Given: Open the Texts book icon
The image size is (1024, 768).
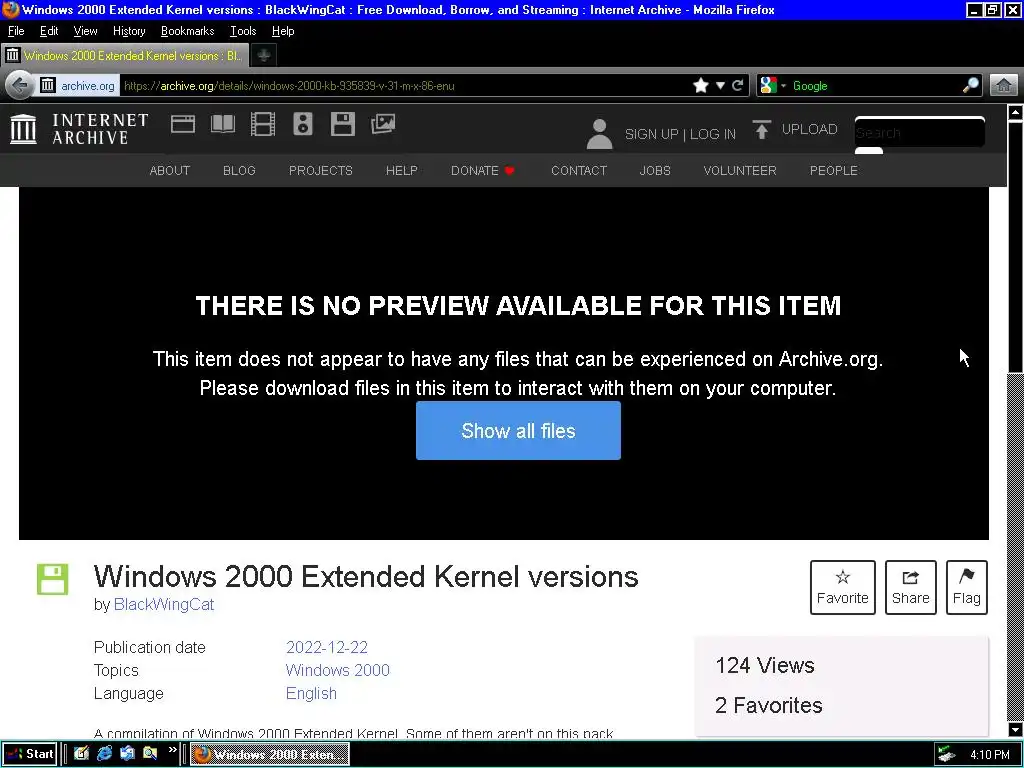Looking at the screenshot, I should coord(223,124).
